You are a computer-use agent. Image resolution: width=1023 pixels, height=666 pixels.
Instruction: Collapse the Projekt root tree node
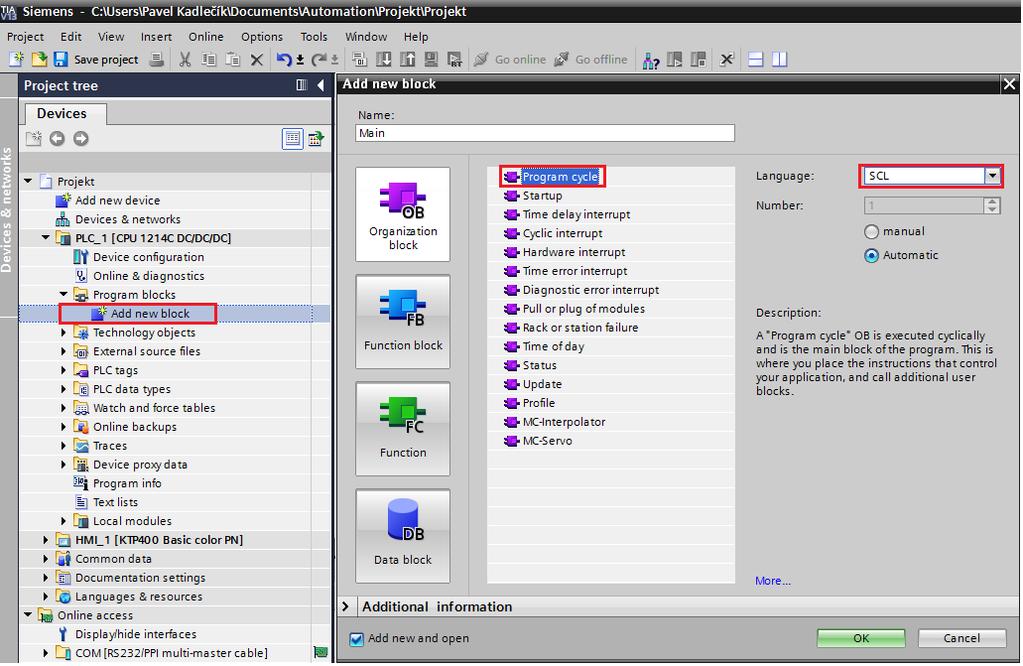pos(28,181)
